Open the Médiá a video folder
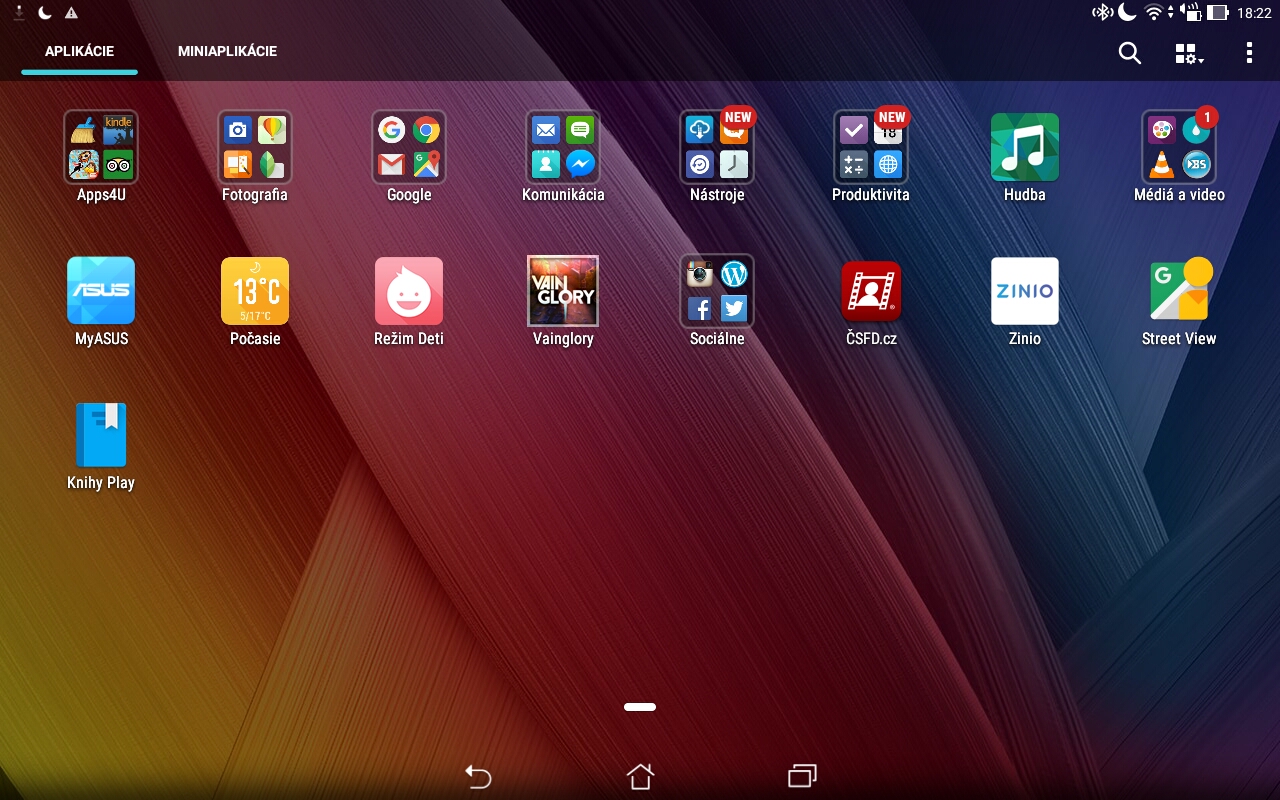This screenshot has width=1280, height=800. coord(1179,147)
